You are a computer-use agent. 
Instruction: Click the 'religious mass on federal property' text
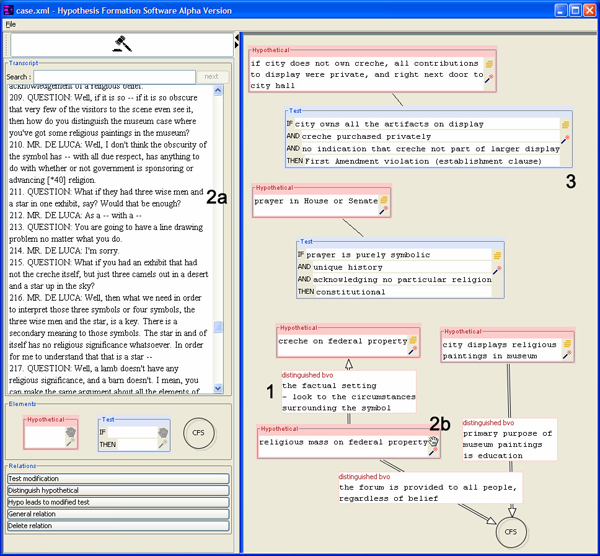(343, 442)
